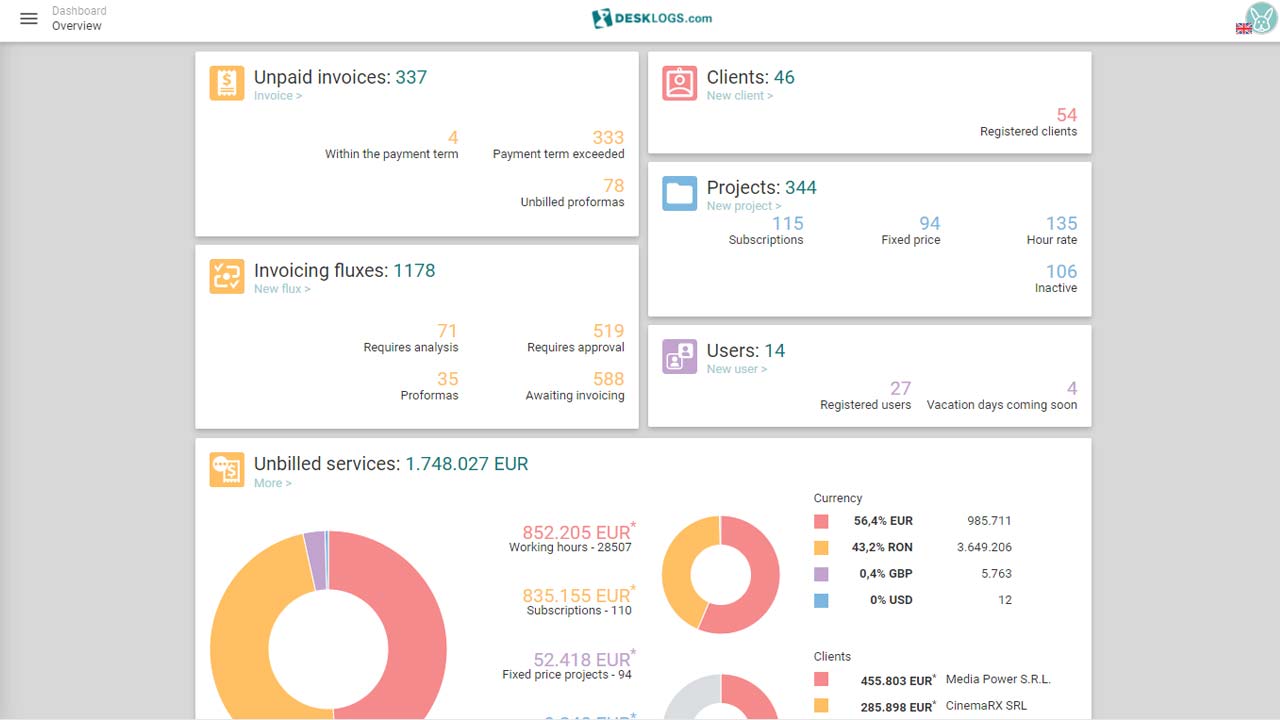
Task: Click 'Registered users' count 27
Action: (x=901, y=388)
